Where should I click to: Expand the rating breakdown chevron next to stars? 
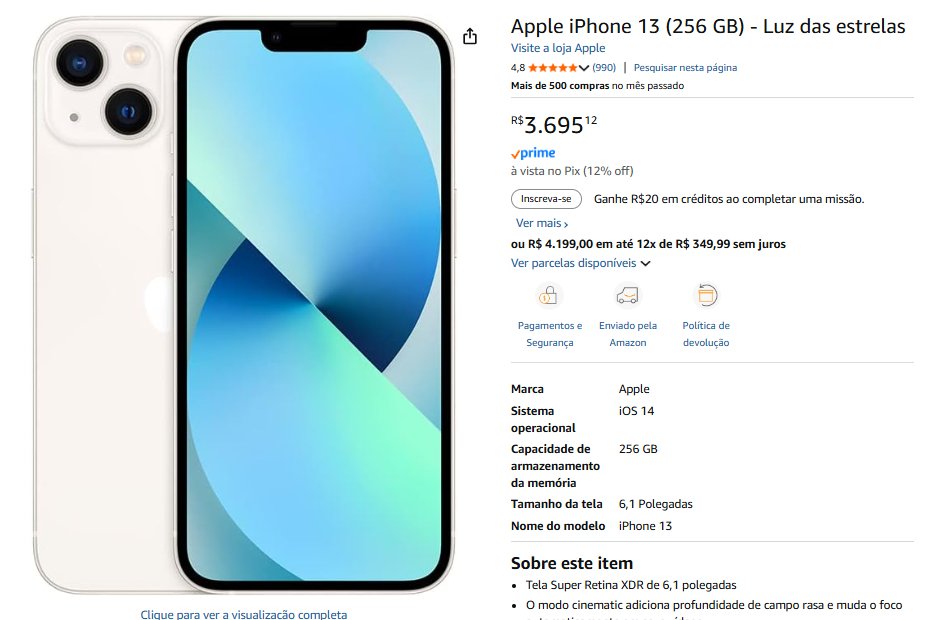584,68
